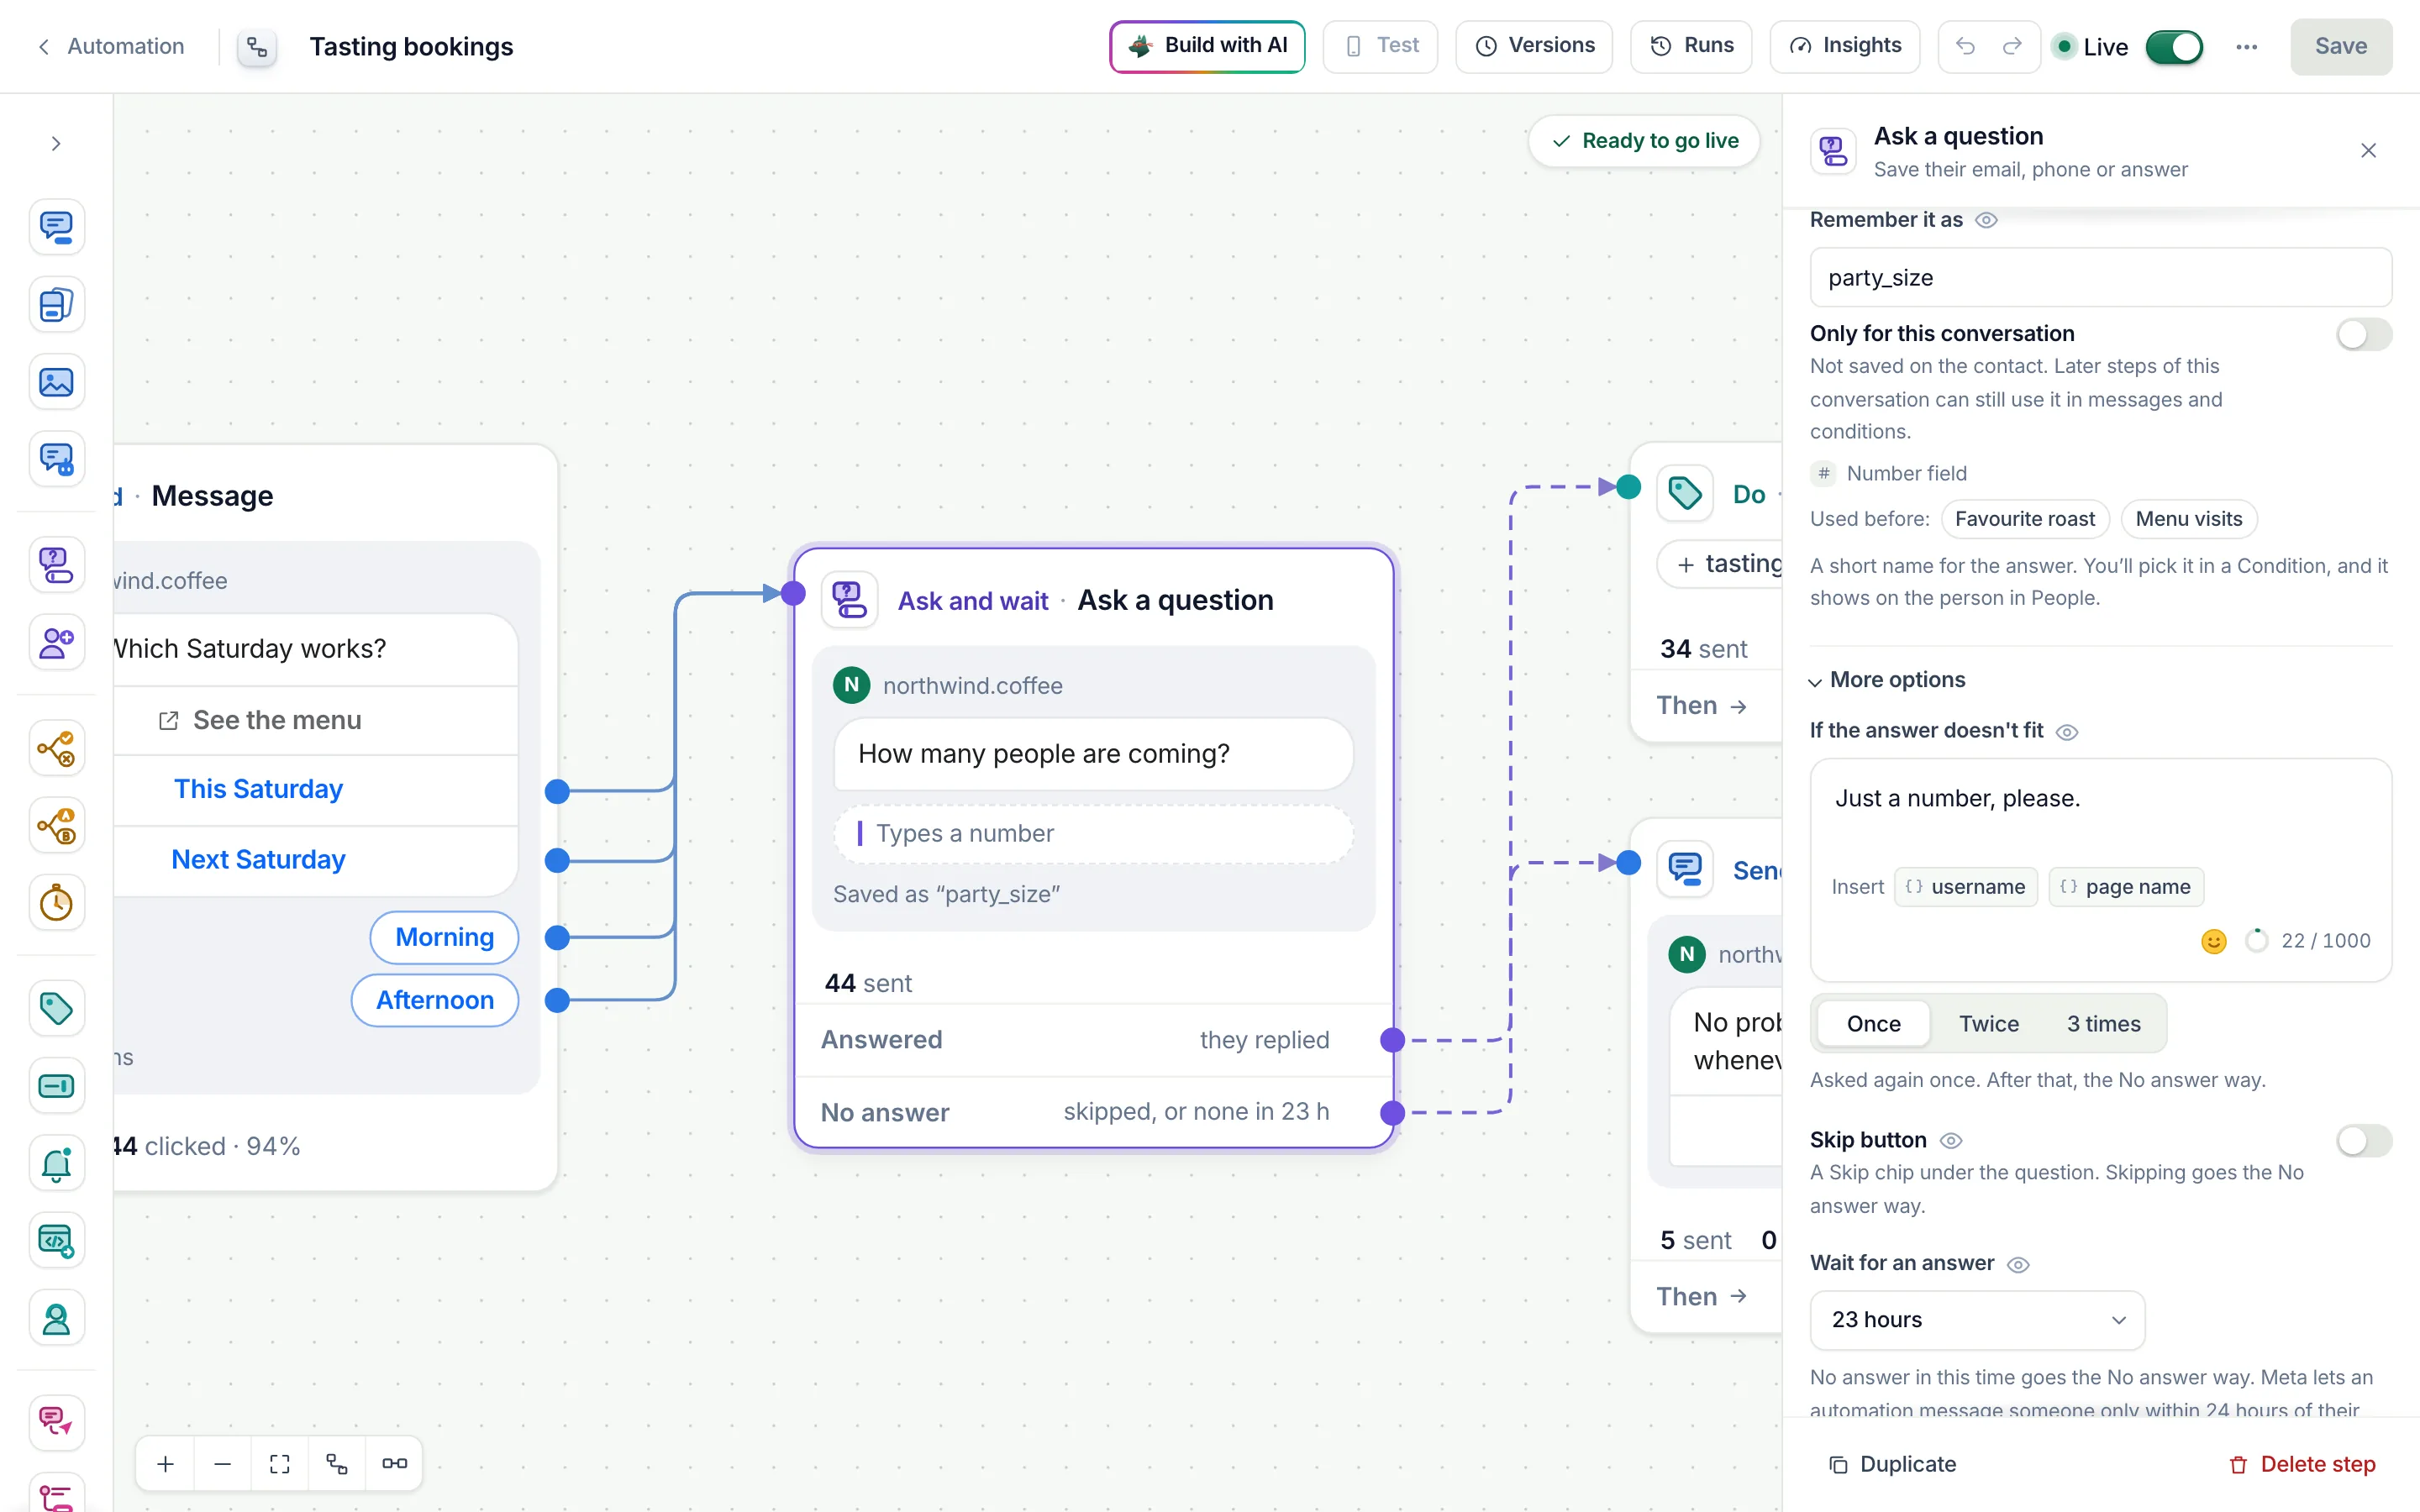
Task: Pick the Ask a question sidebar icon
Action: [56, 565]
